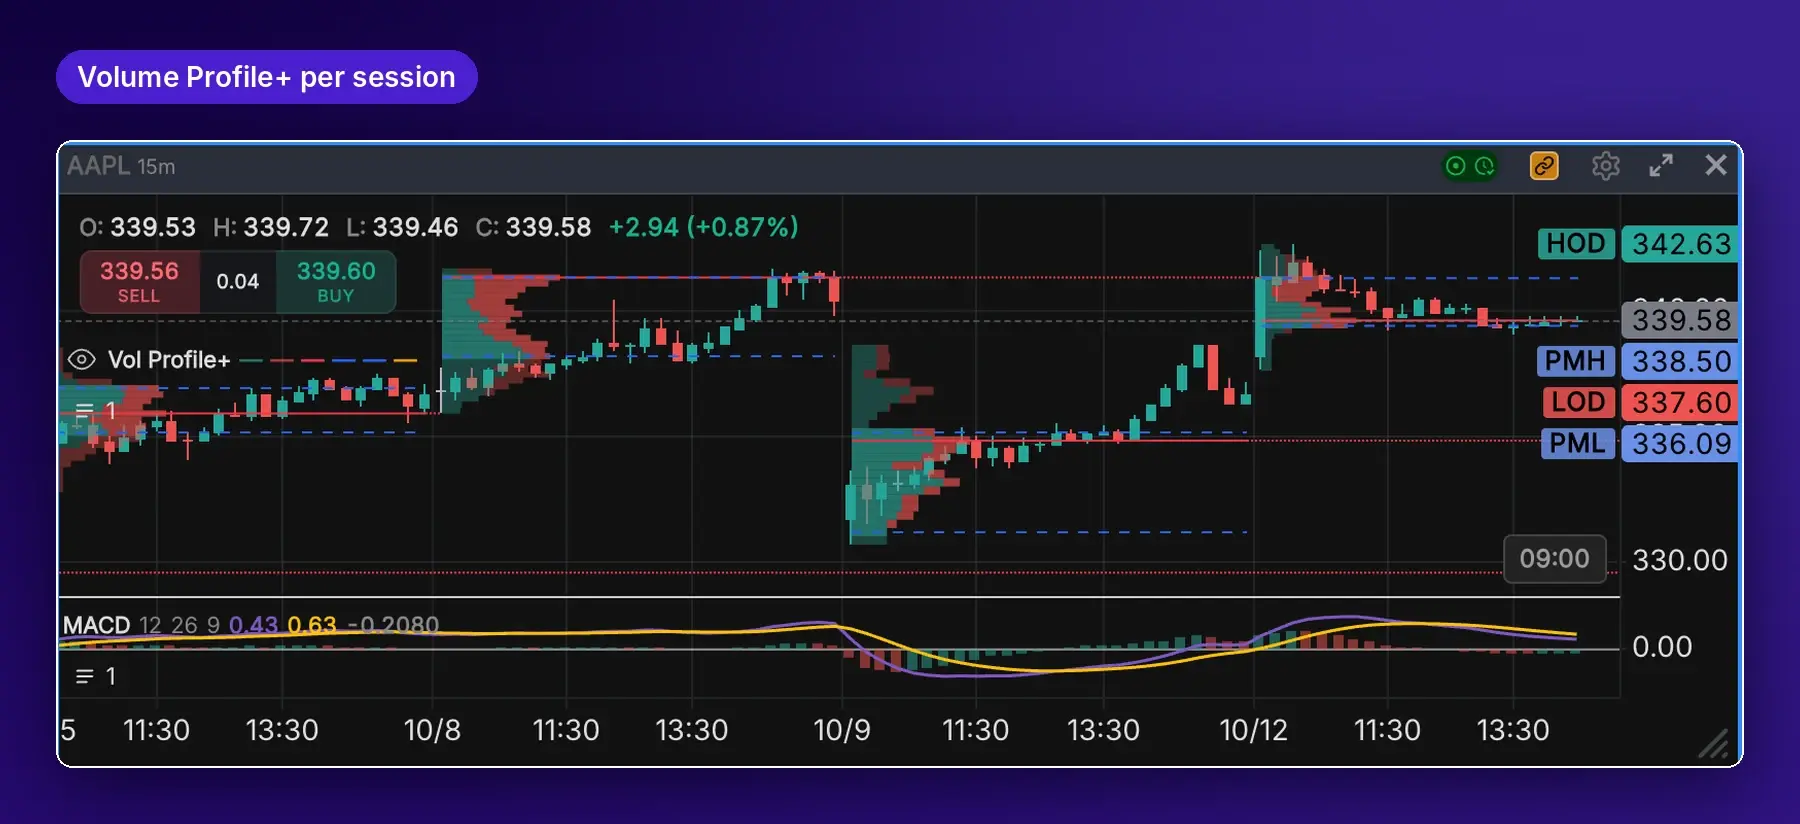Click the high price value 339.72
The width and height of the screenshot is (1800, 824).
(286, 227)
